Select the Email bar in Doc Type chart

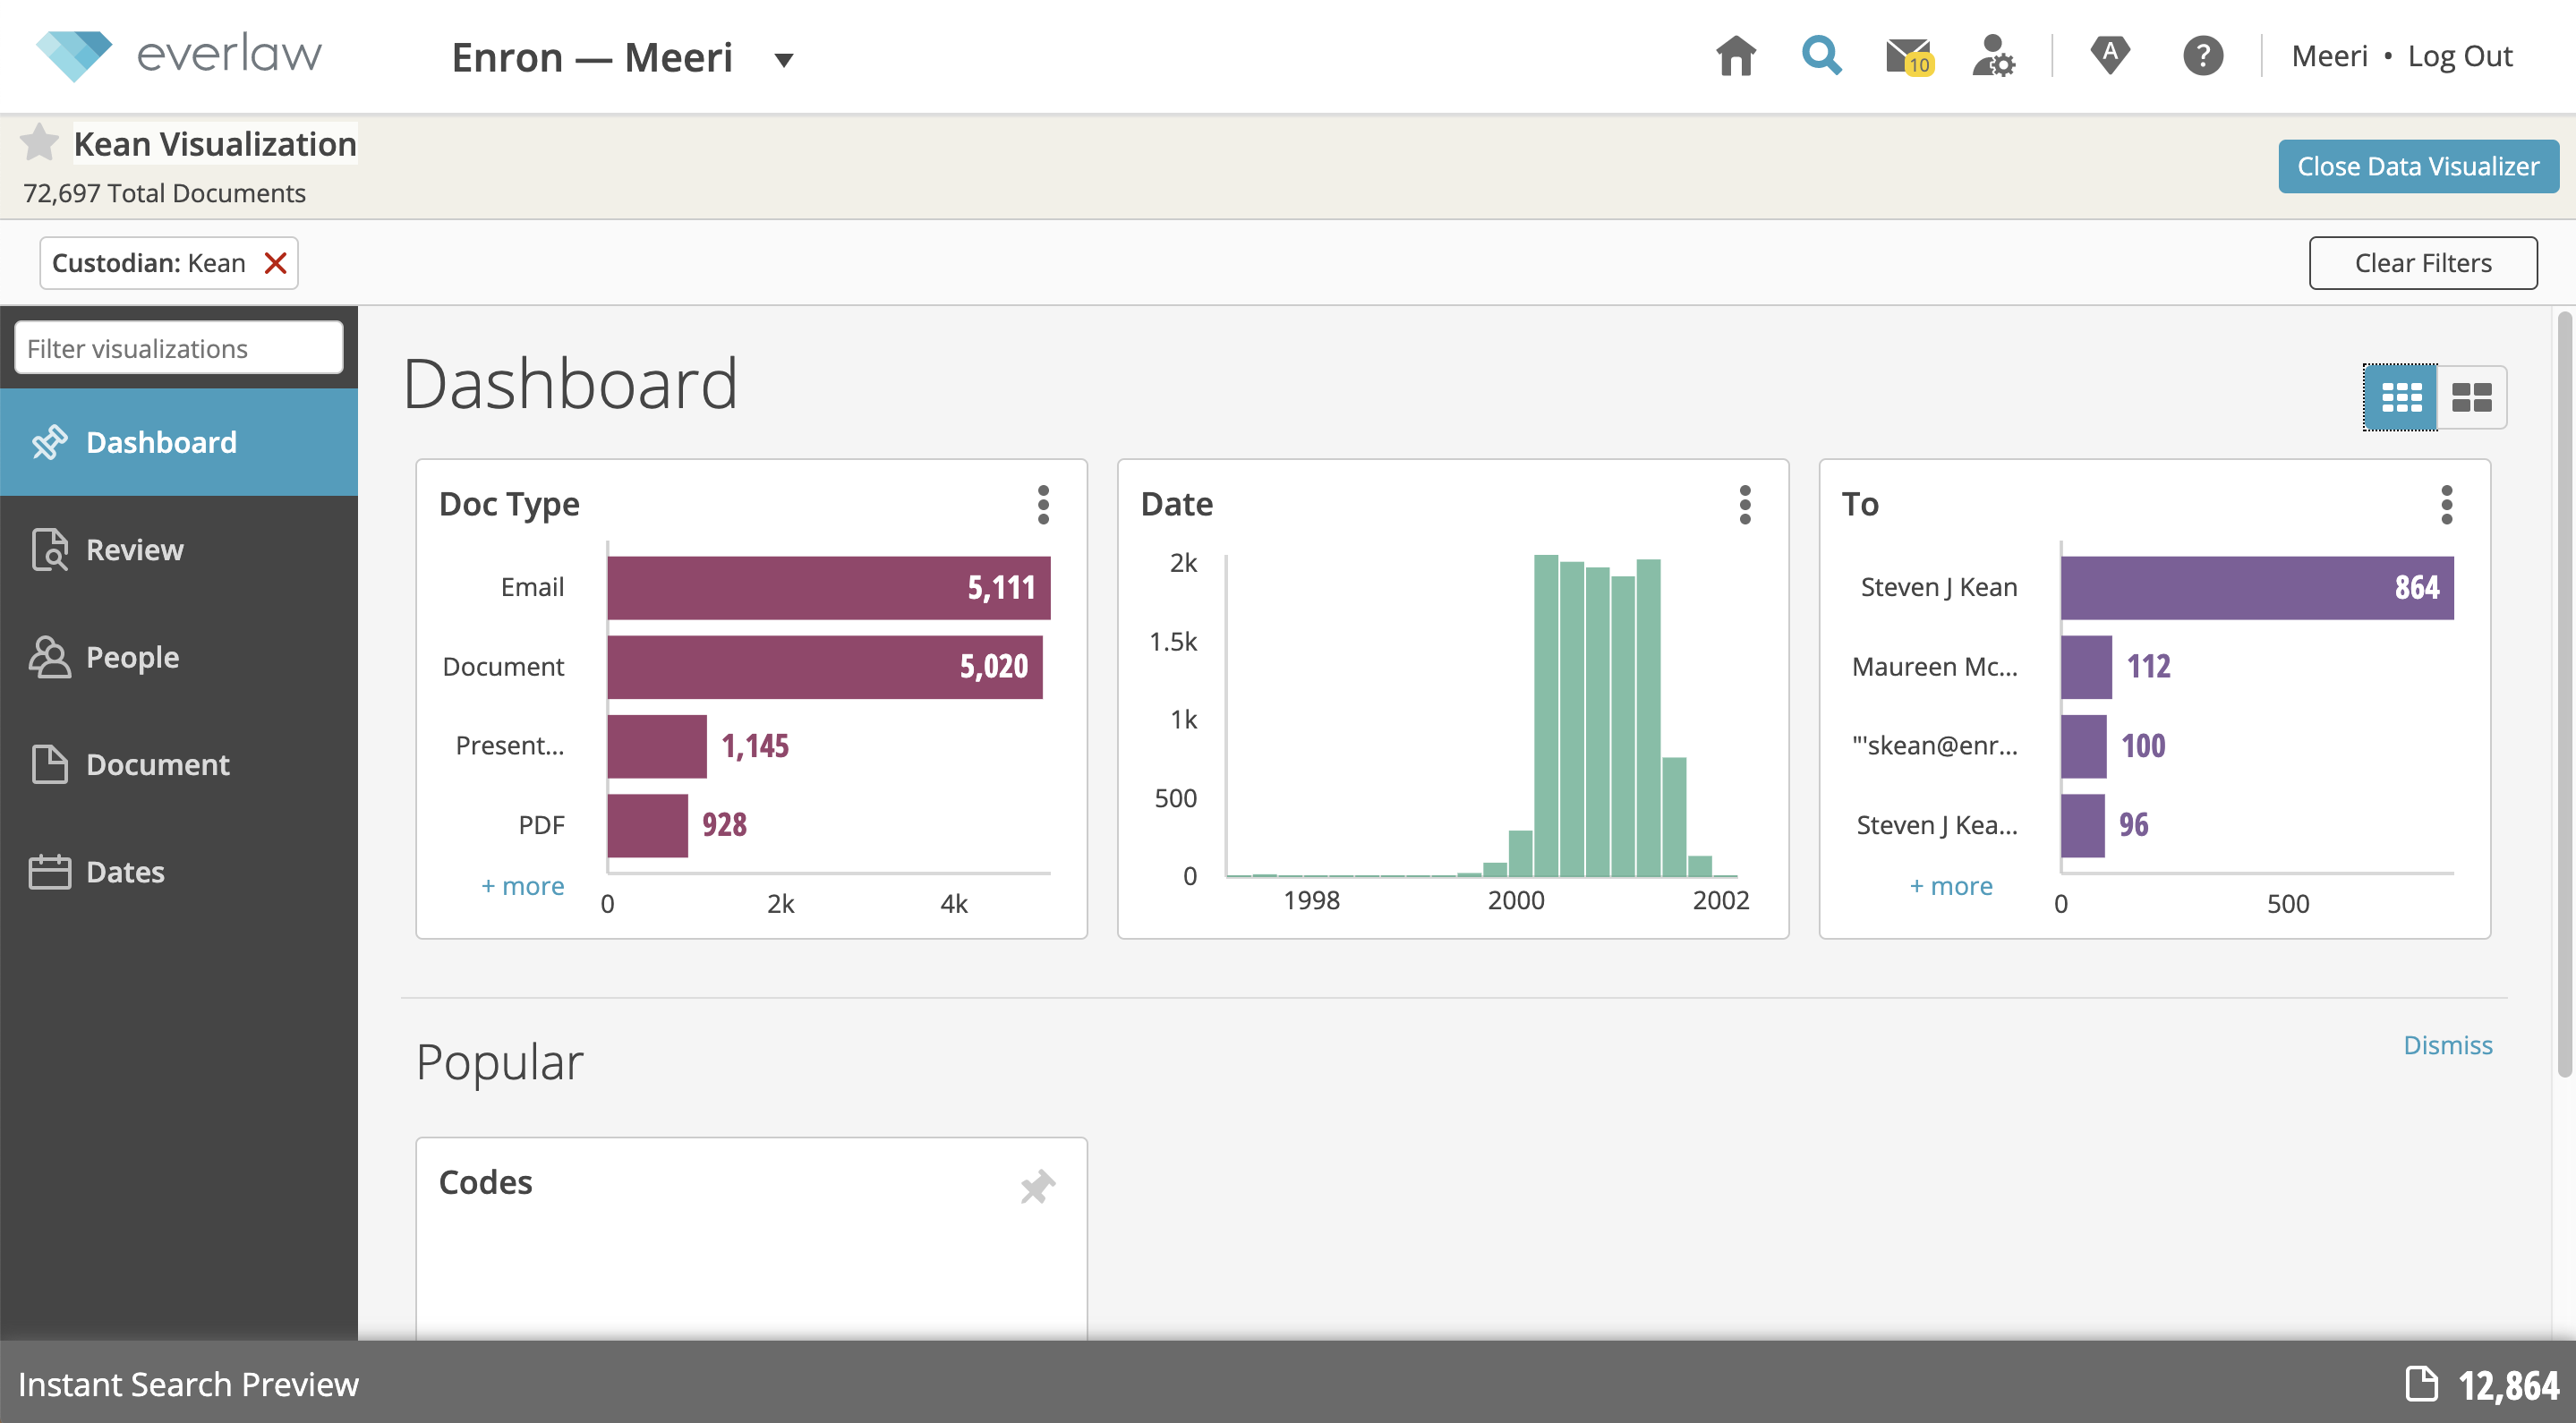[828, 587]
